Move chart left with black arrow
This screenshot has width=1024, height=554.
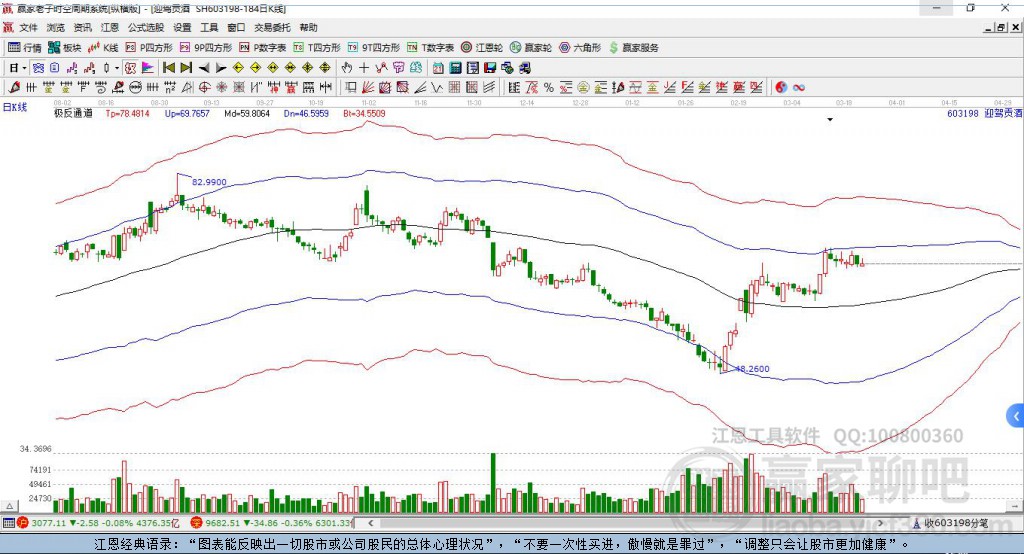(x=204, y=68)
